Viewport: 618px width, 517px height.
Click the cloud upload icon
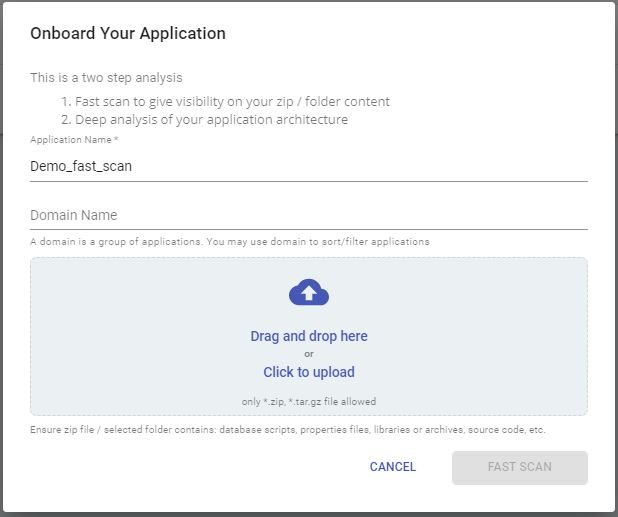click(309, 292)
